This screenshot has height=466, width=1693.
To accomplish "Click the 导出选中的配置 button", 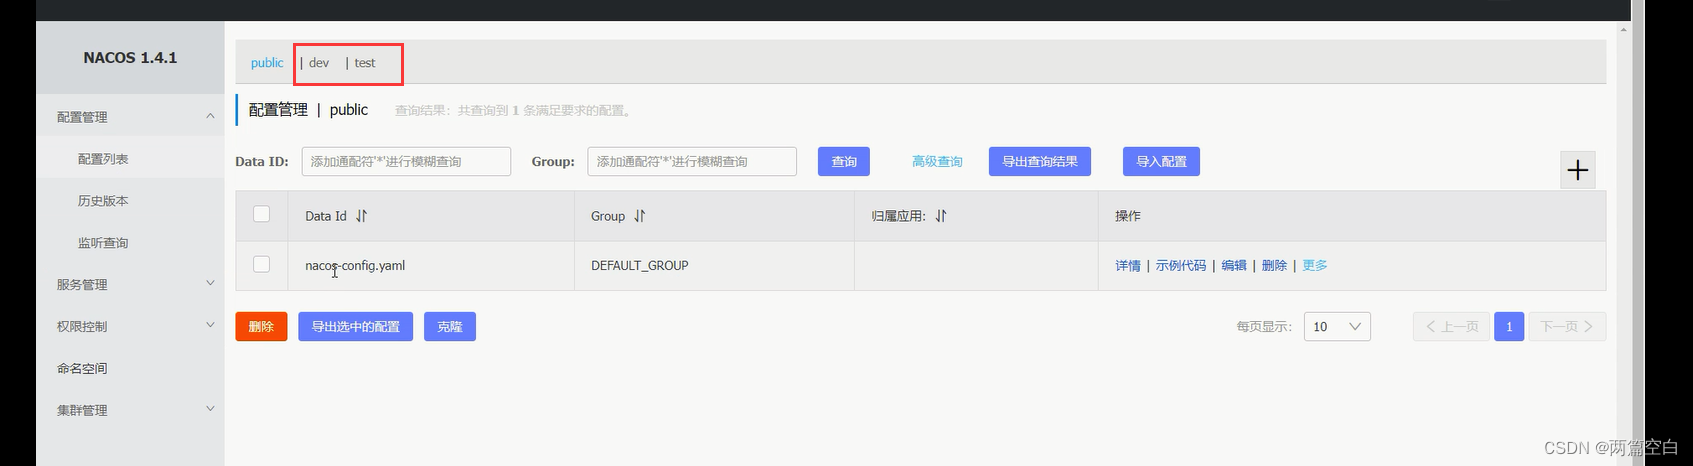I will (355, 327).
